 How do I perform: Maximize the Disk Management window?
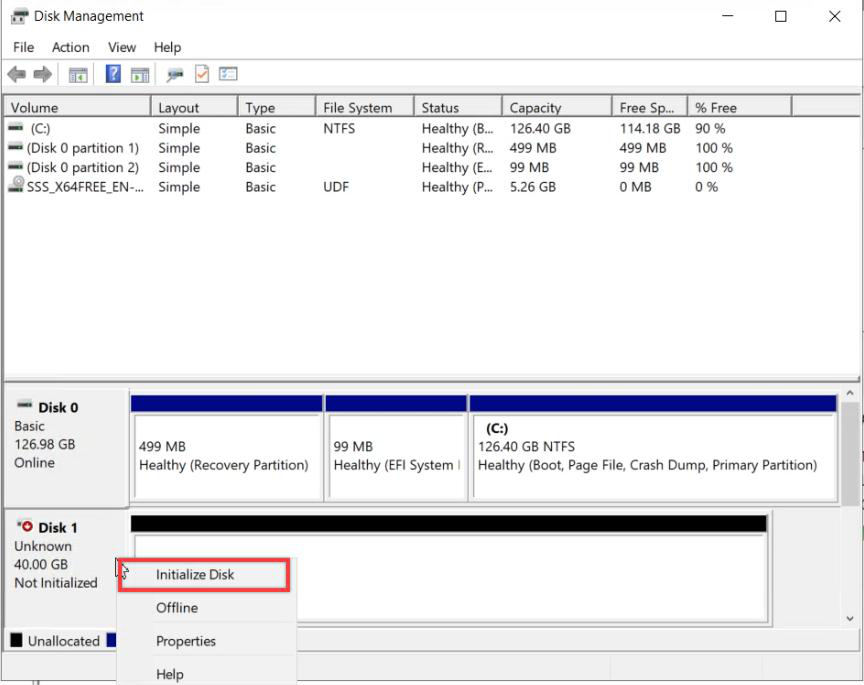tap(781, 17)
